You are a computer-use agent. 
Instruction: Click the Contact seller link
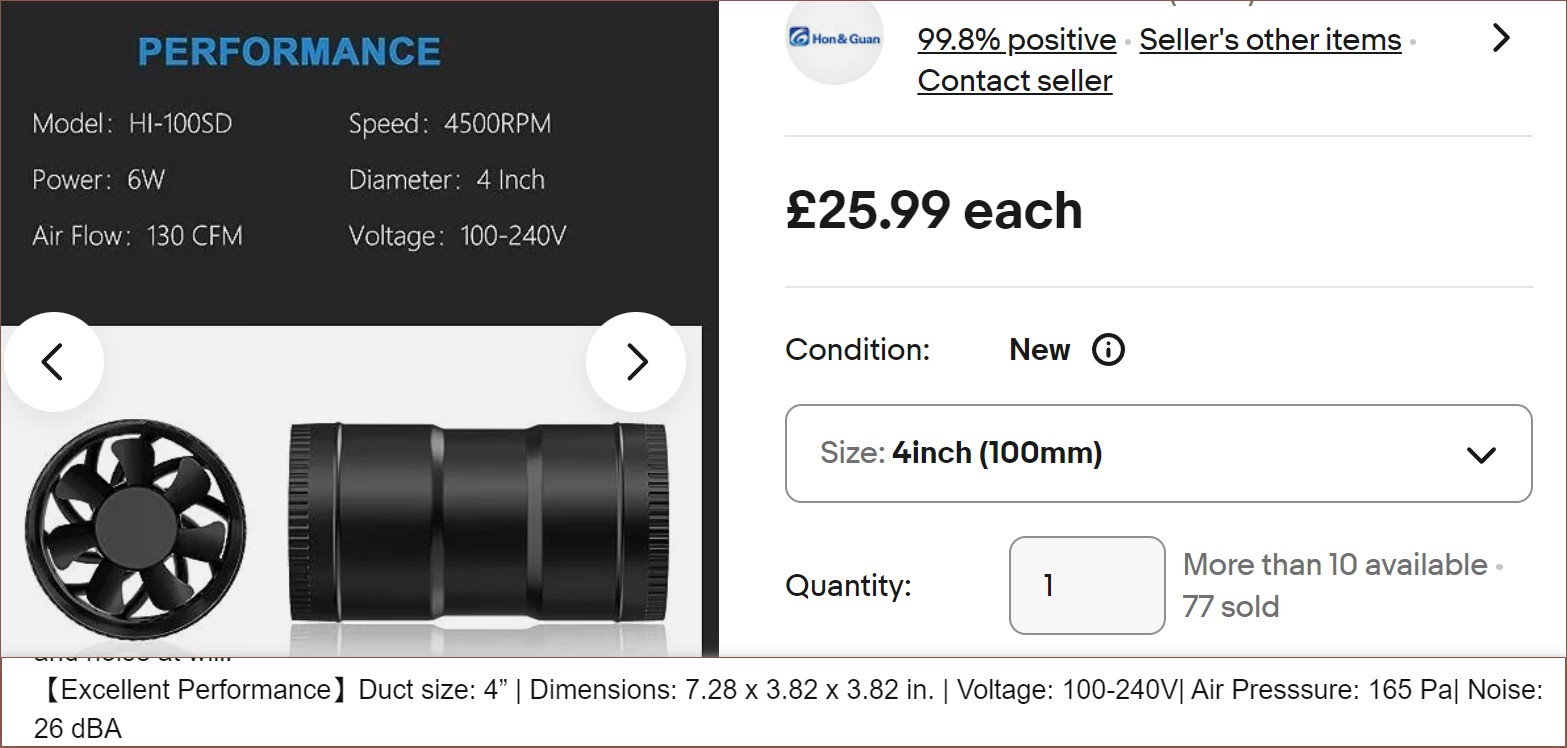[x=1014, y=81]
